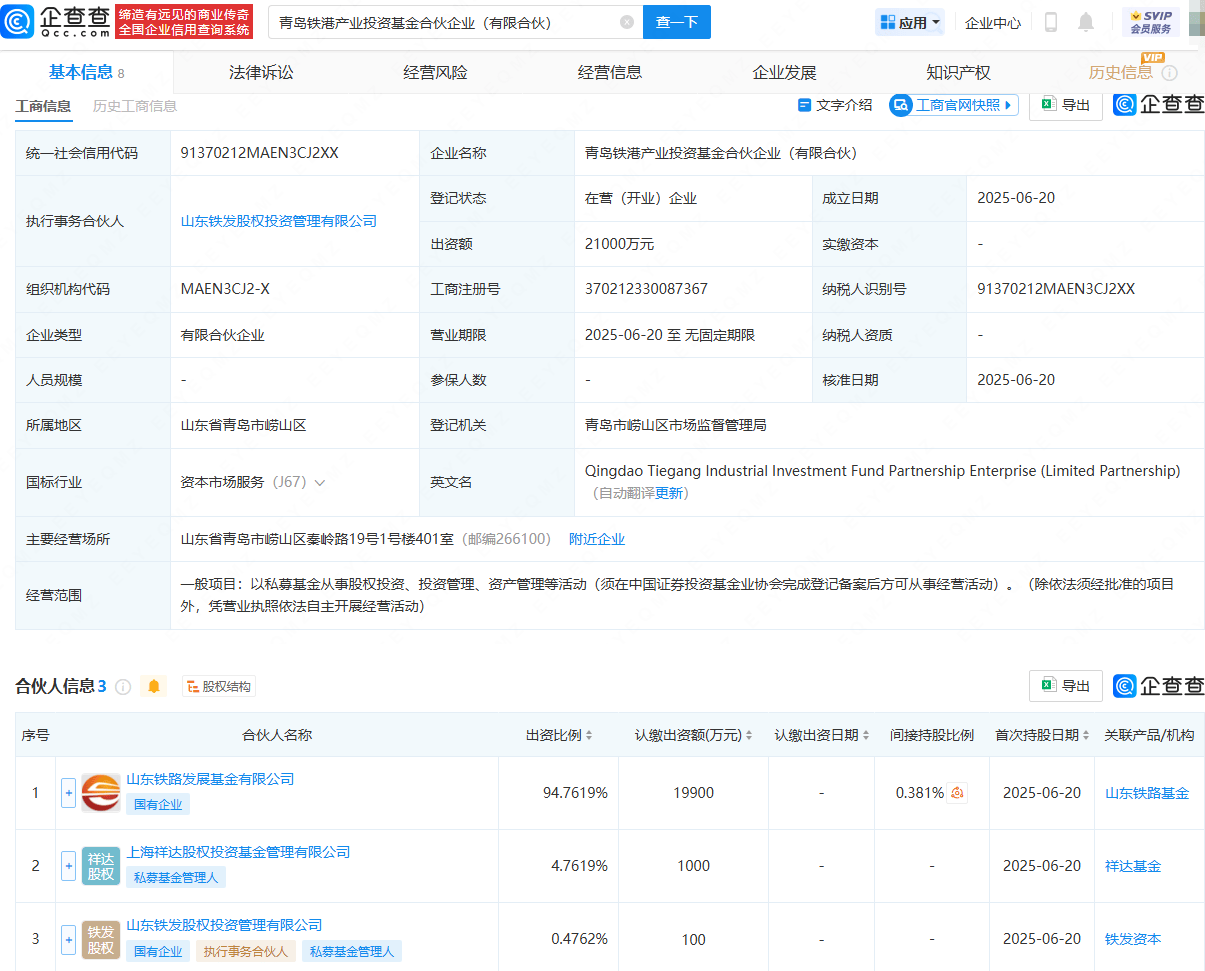This screenshot has width=1205, height=971.
Task: Click the 文字介绍 icon button
Action: 835,105
